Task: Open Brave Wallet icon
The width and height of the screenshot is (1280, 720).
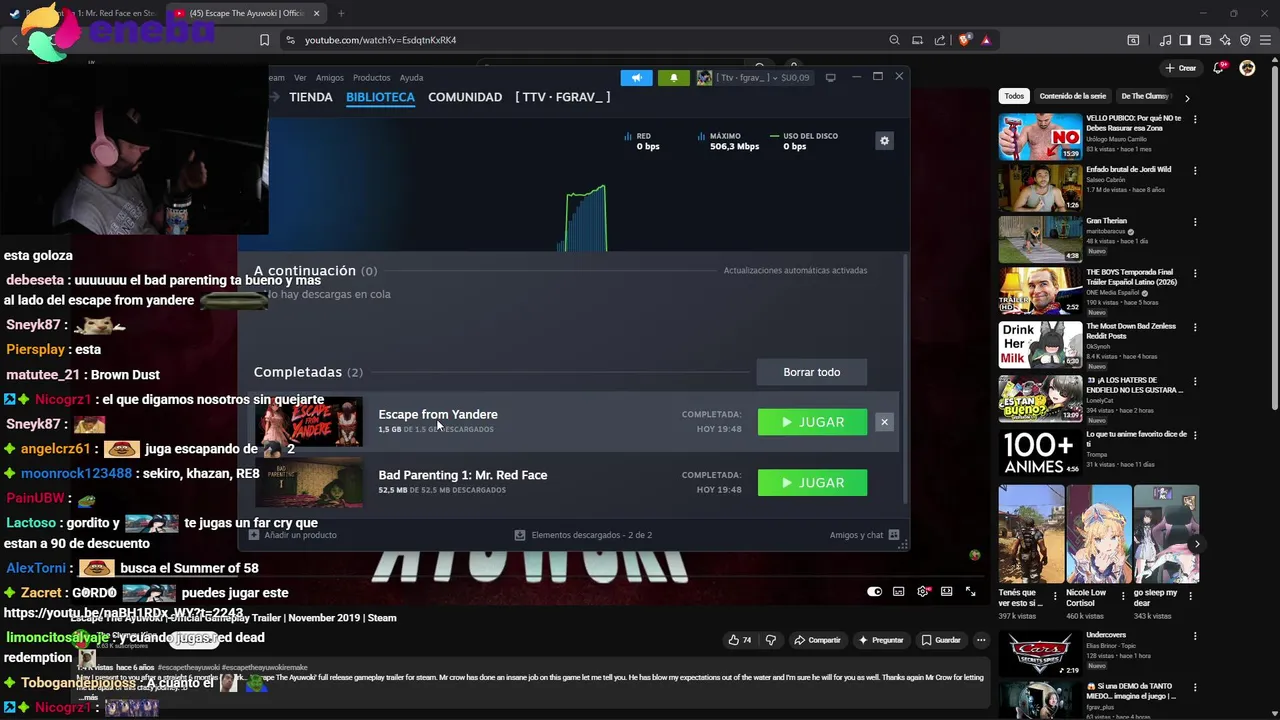Action: [x=1205, y=40]
